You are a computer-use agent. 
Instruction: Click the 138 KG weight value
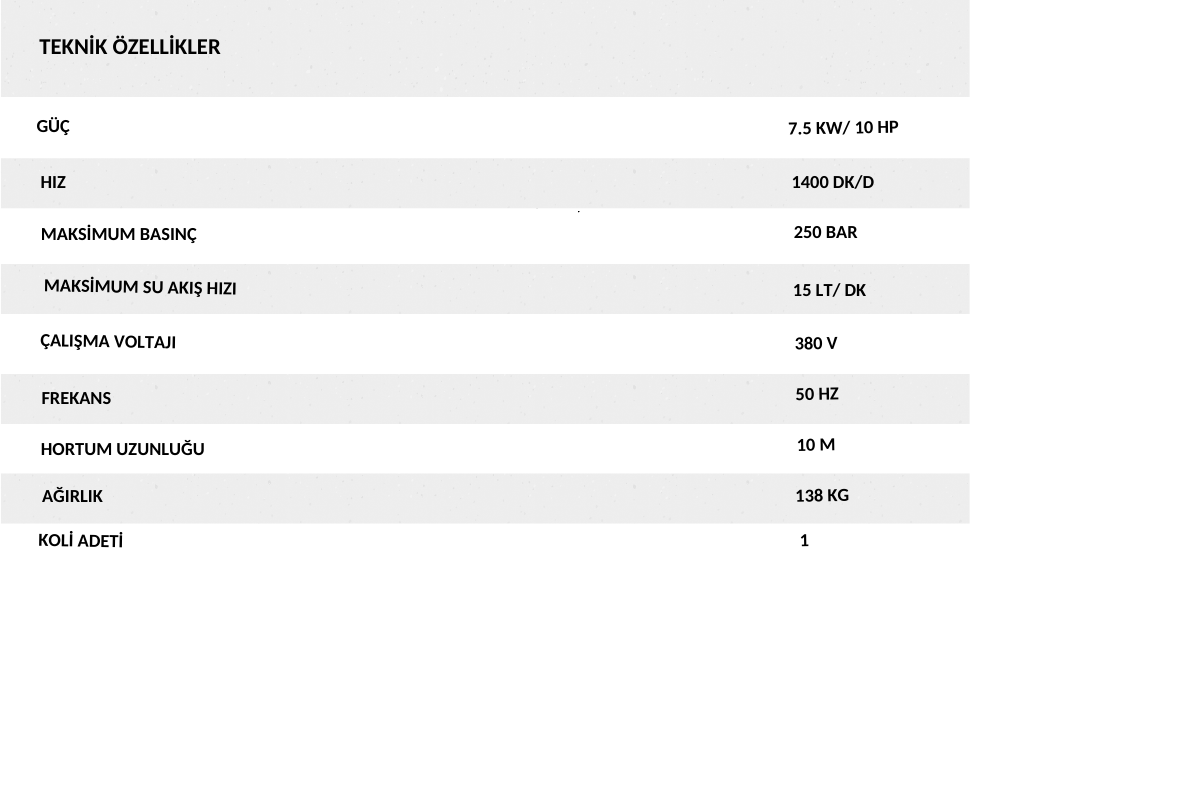[822, 495]
